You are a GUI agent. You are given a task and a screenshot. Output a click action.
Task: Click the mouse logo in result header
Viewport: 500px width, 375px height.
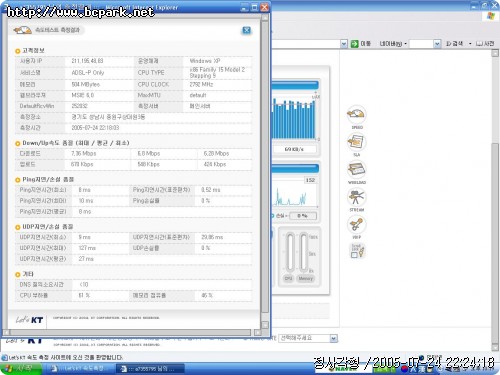[23, 30]
